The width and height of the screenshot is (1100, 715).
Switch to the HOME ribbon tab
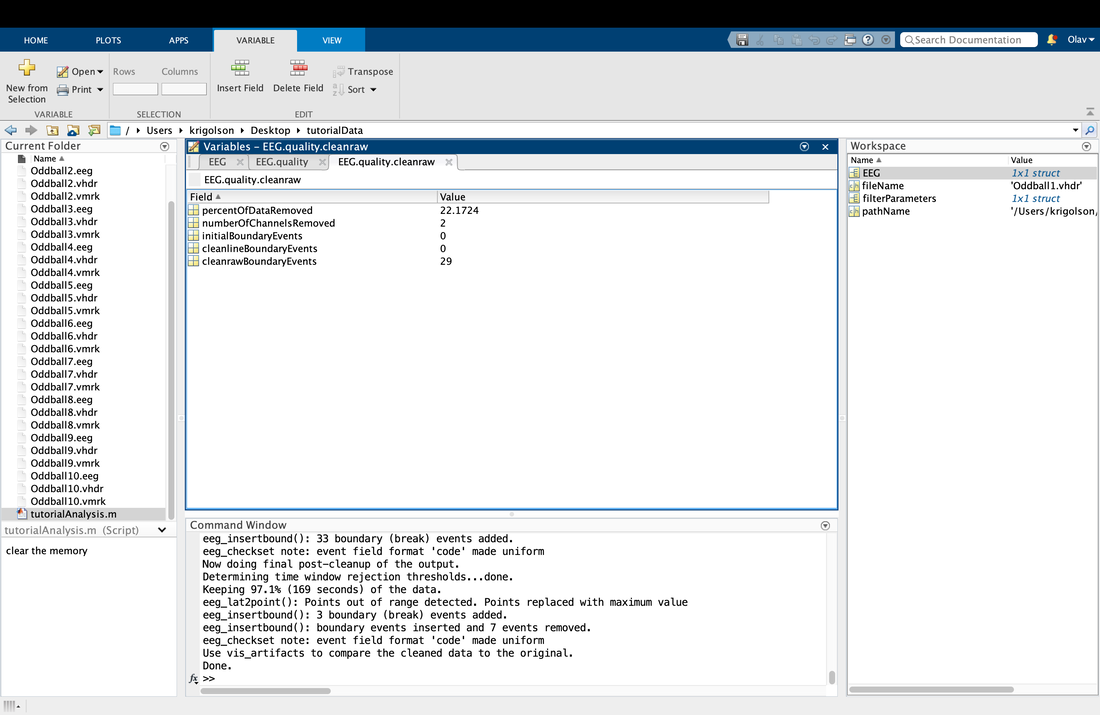[x=36, y=40]
